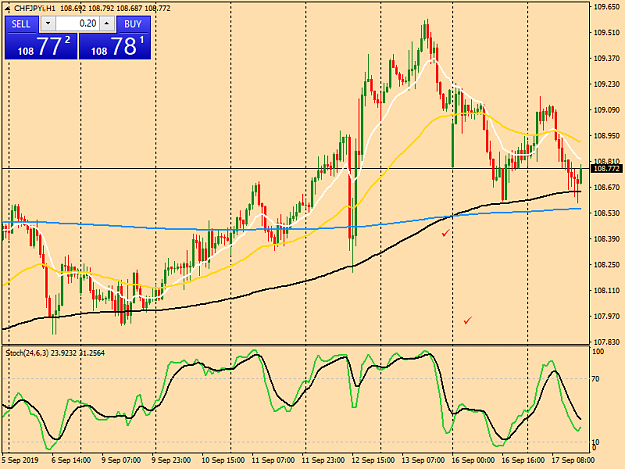Click the 13 Sep 07:00 time label
625x469 pixels.
[423, 460]
